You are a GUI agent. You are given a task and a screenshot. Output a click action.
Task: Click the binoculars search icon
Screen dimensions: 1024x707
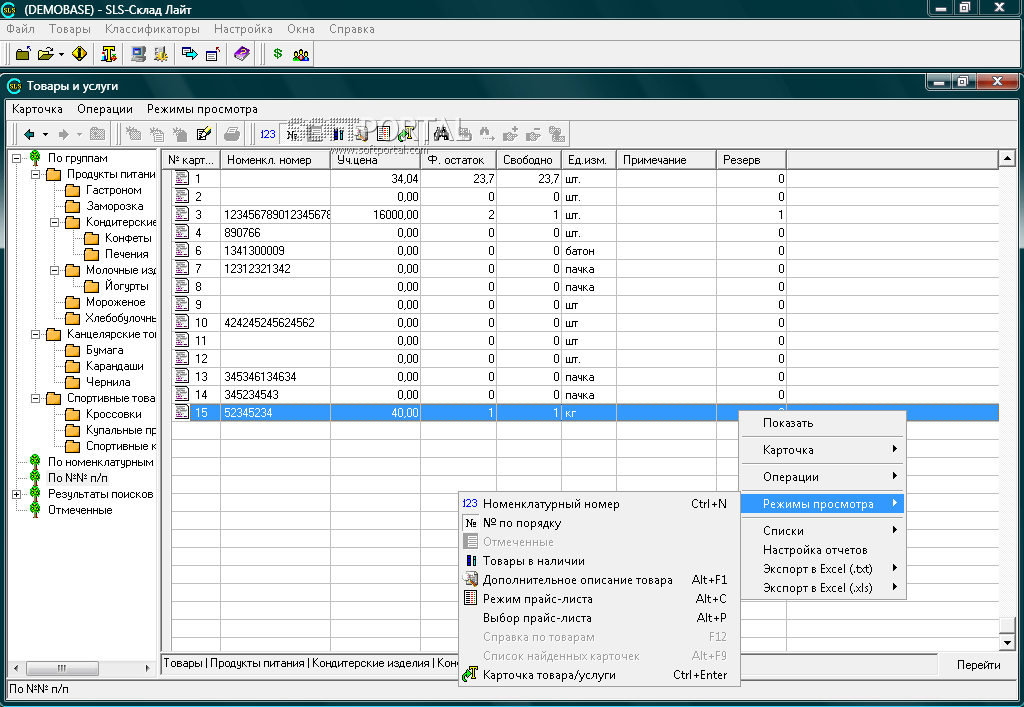pyautogui.click(x=441, y=134)
